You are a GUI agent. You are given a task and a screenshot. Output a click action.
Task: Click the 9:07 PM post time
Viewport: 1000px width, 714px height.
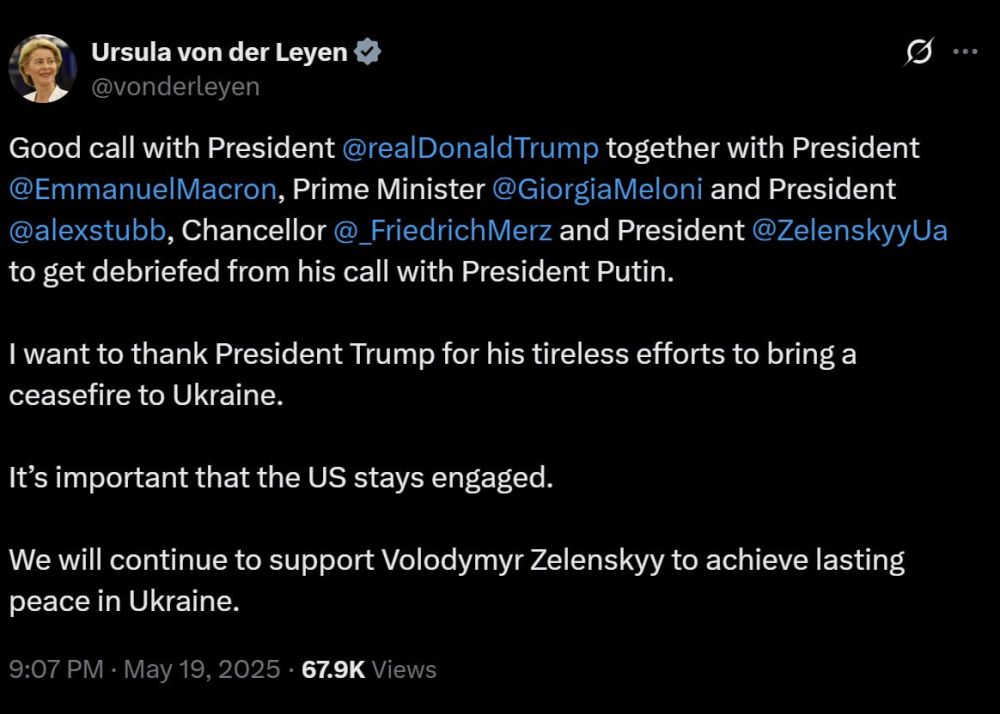tap(56, 669)
